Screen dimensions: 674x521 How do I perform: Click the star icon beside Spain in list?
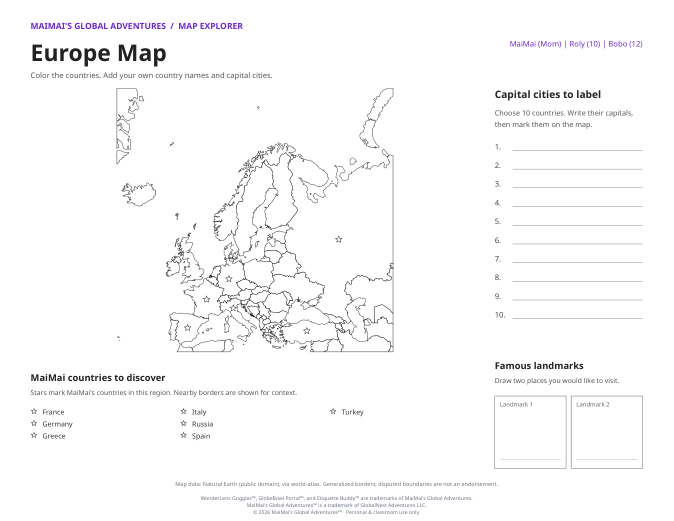click(x=184, y=435)
